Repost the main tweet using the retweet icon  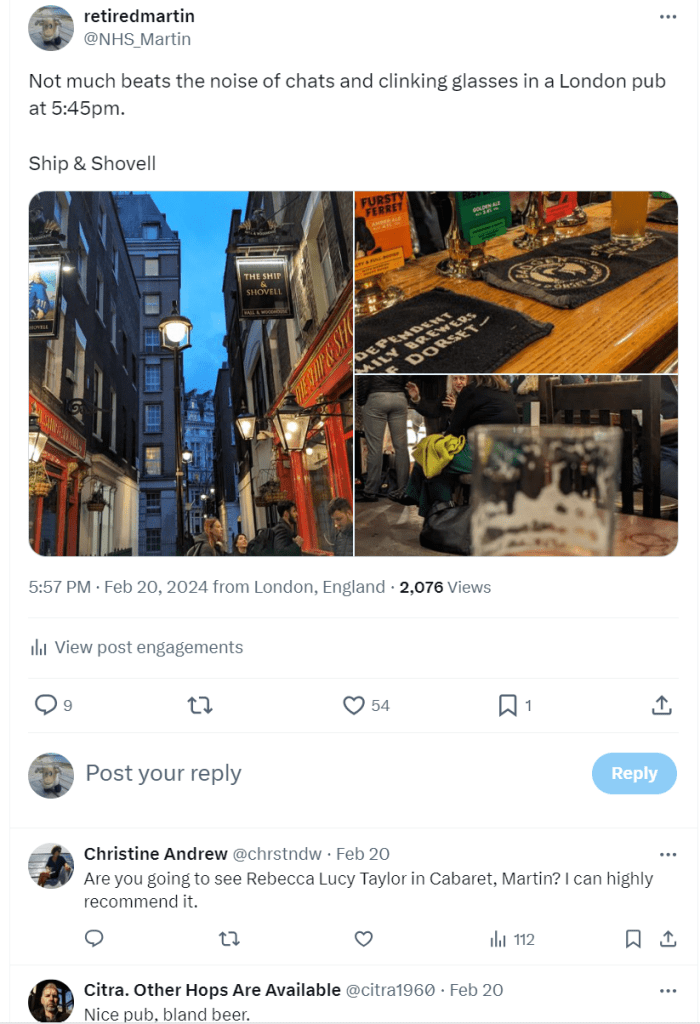[x=200, y=705]
